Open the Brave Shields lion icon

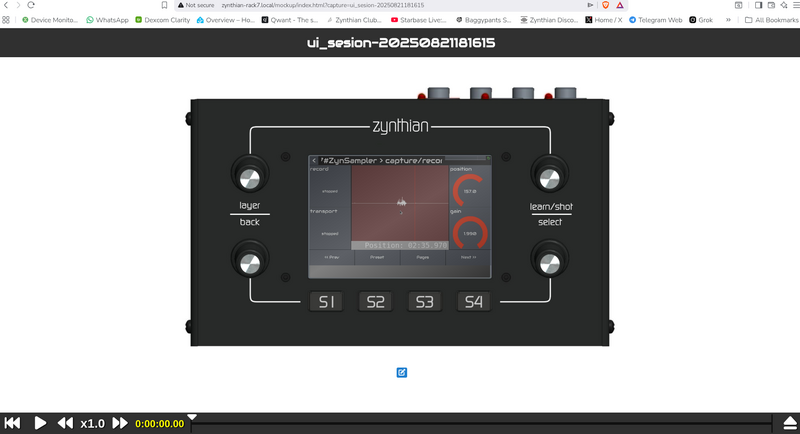[605, 5]
